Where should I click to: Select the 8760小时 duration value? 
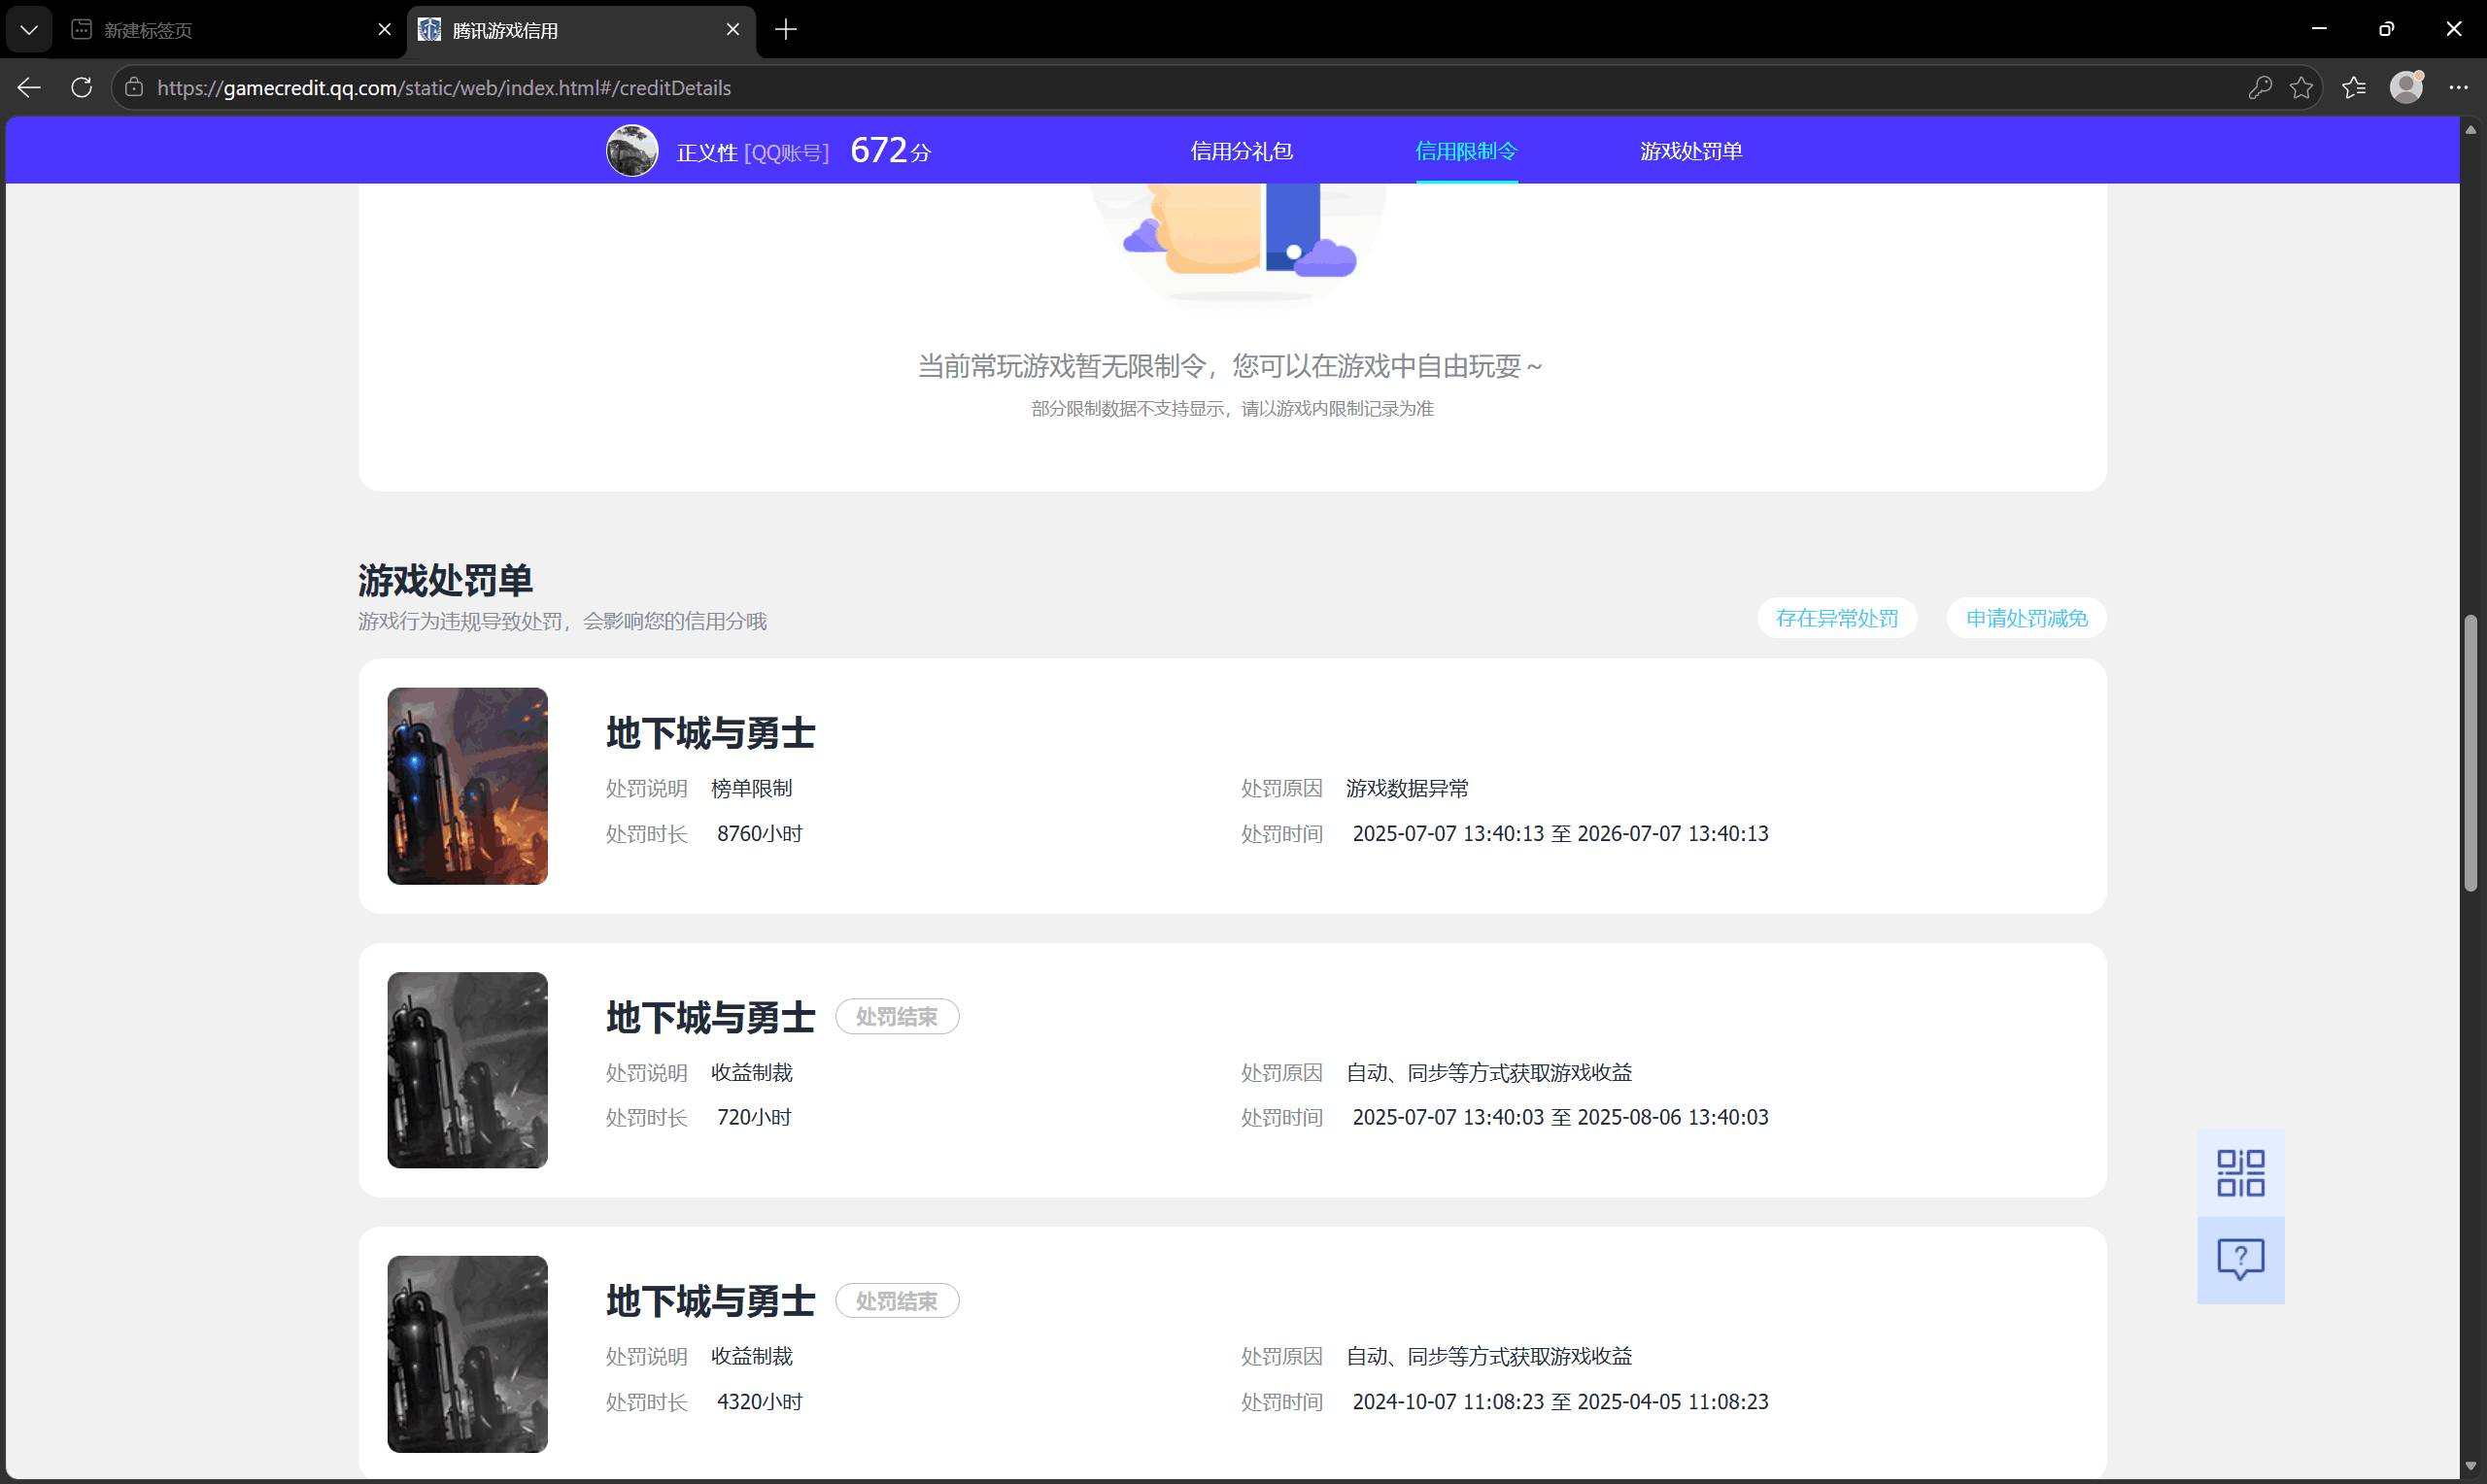(759, 834)
